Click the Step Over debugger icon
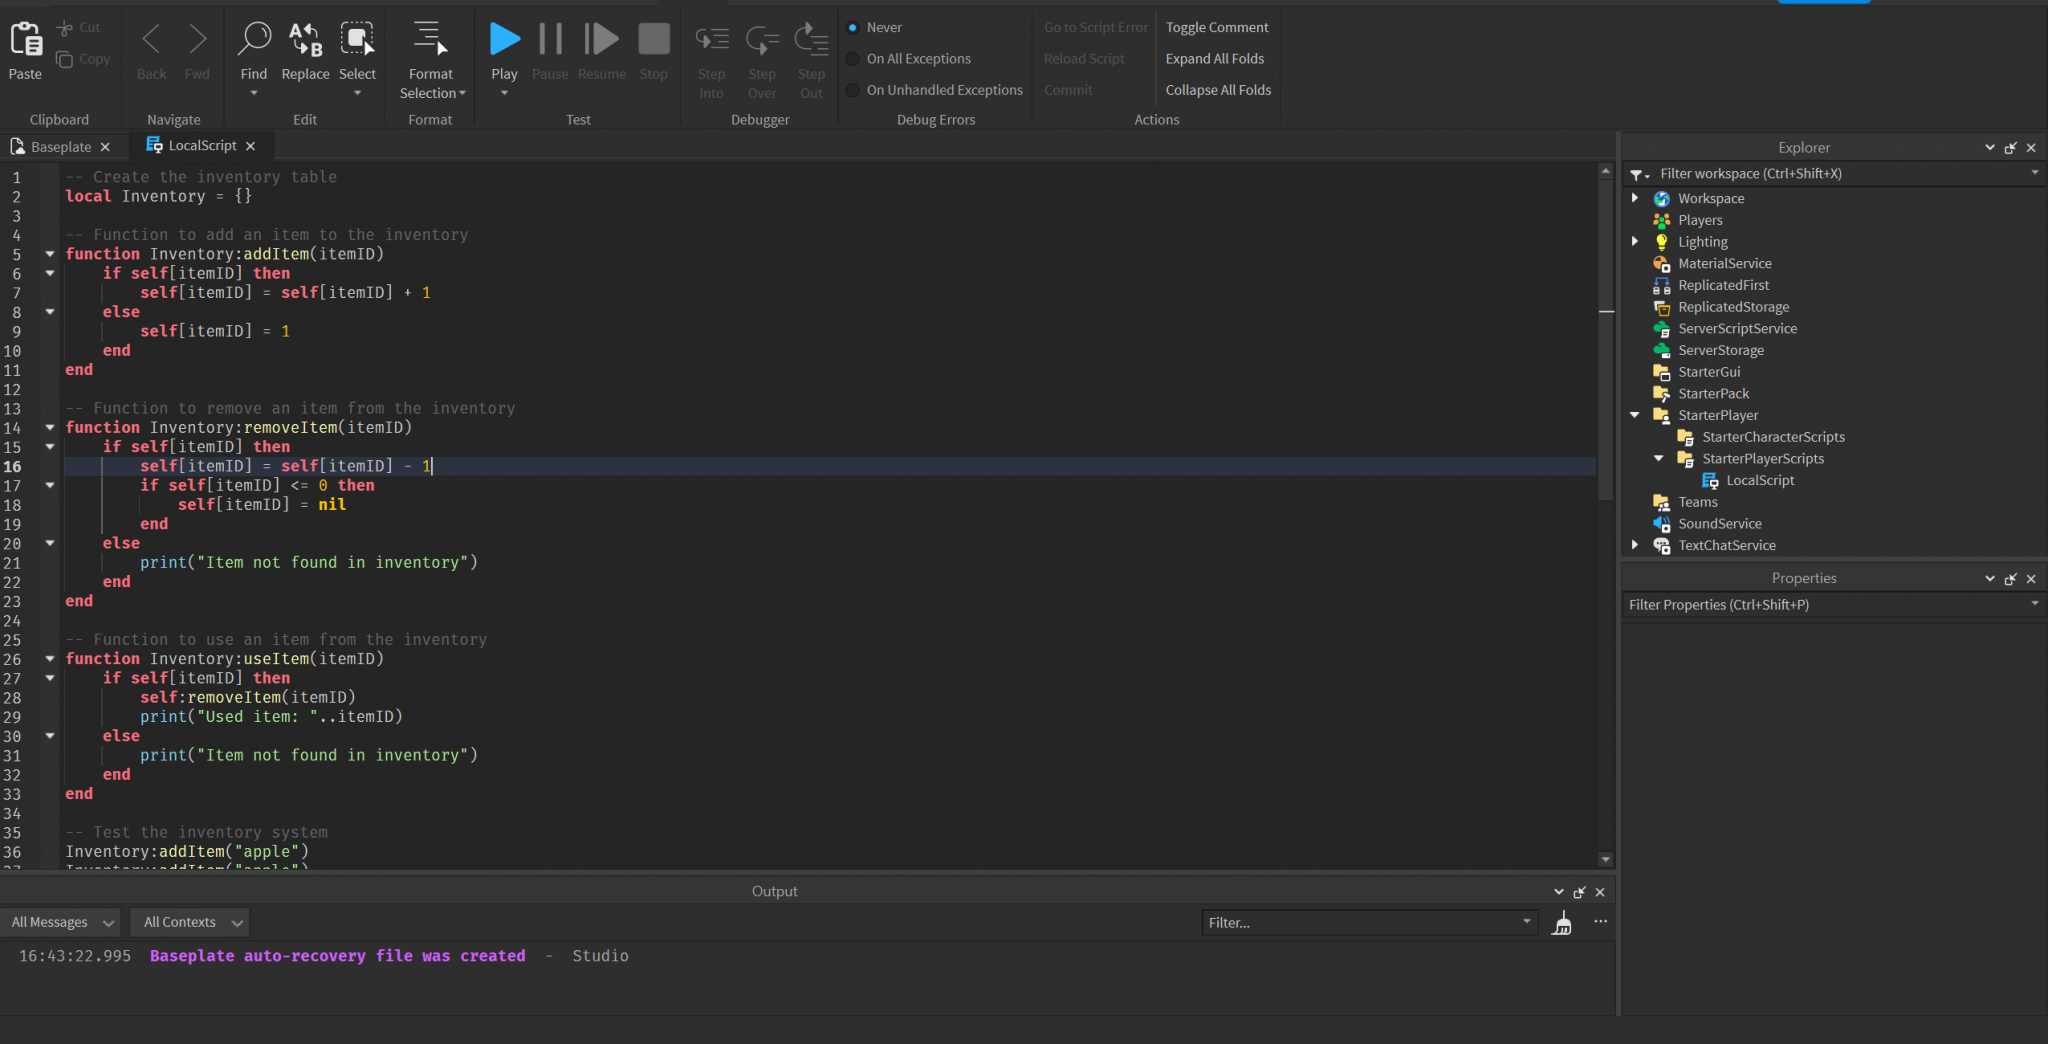Screen dimensions: 2048x1044 coord(761,38)
